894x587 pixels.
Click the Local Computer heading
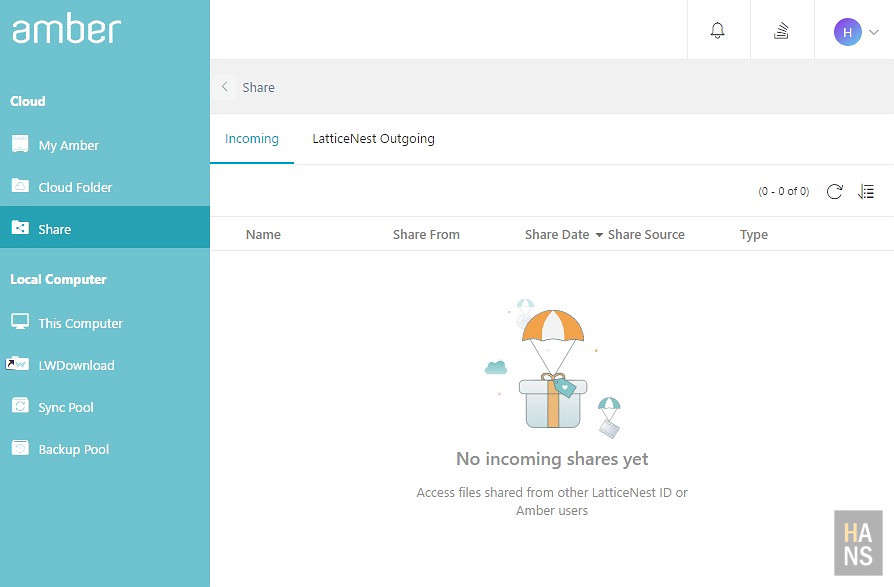click(58, 279)
